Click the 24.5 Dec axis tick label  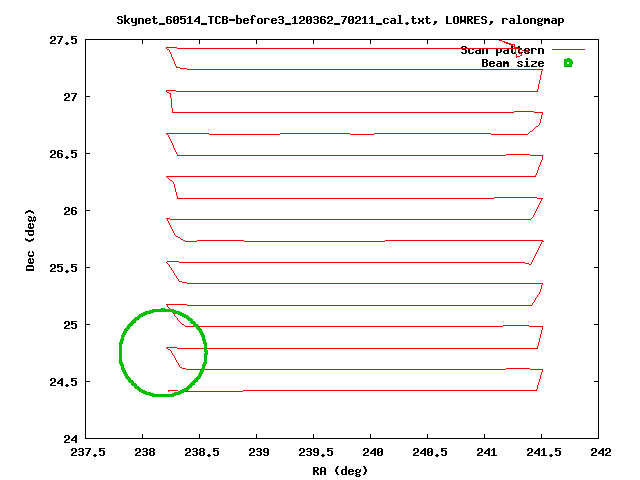click(63, 382)
